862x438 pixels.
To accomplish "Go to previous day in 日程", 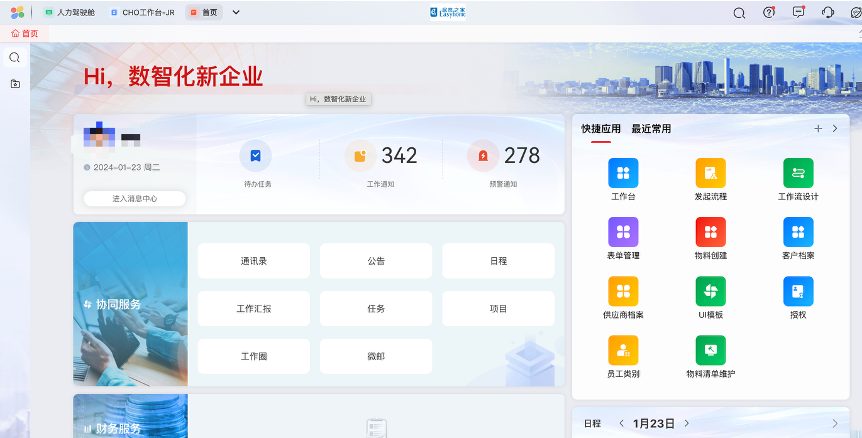I will (x=621, y=423).
